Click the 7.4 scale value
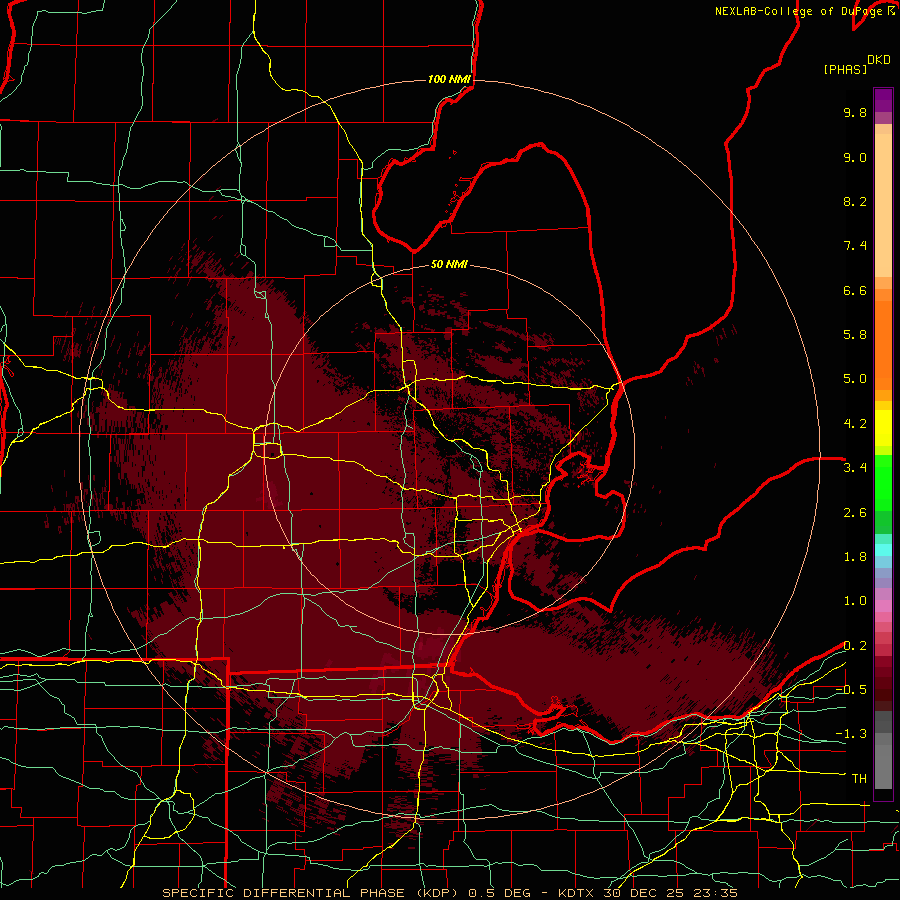 (x=855, y=246)
